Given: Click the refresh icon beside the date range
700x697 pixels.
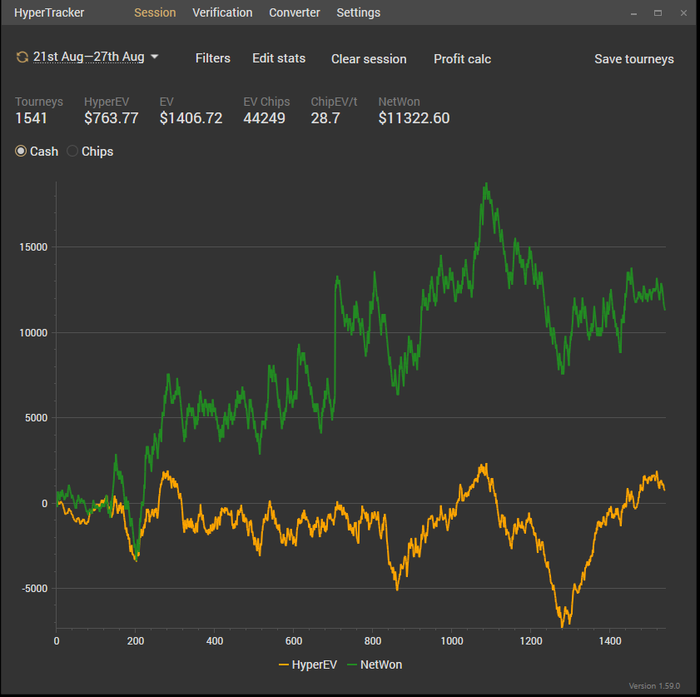Looking at the screenshot, I should (22, 57).
